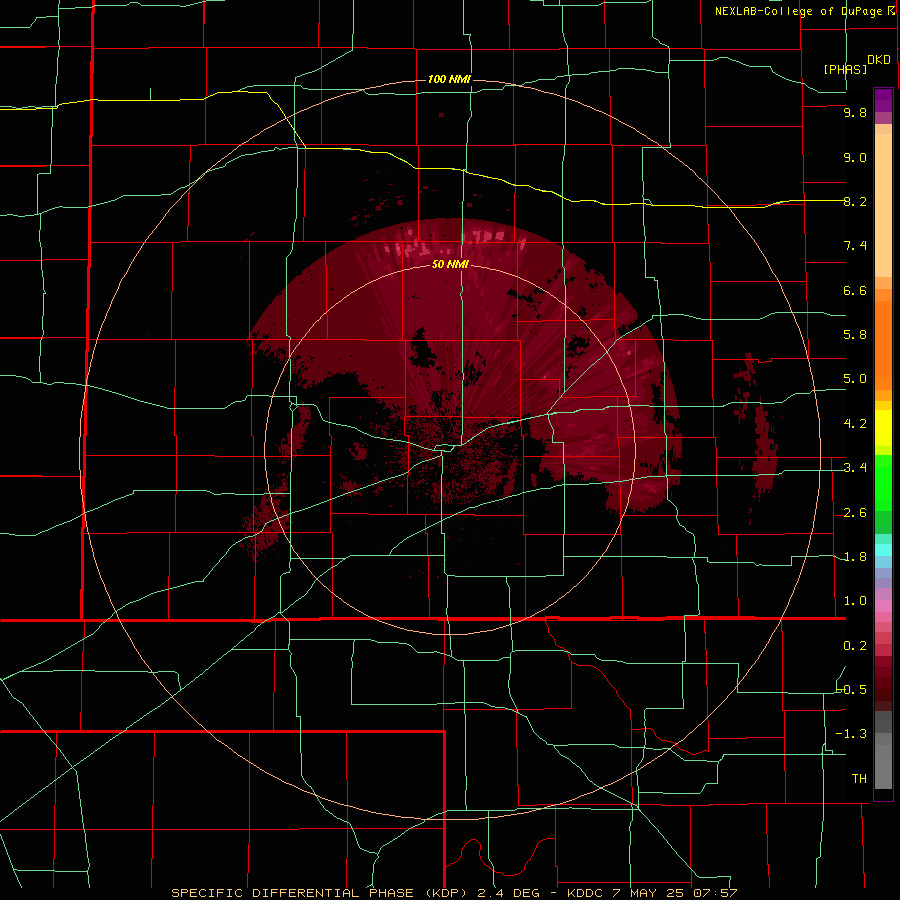The image size is (900, 900).
Task: Click the DKD label above the color scale
Action: tap(879, 60)
